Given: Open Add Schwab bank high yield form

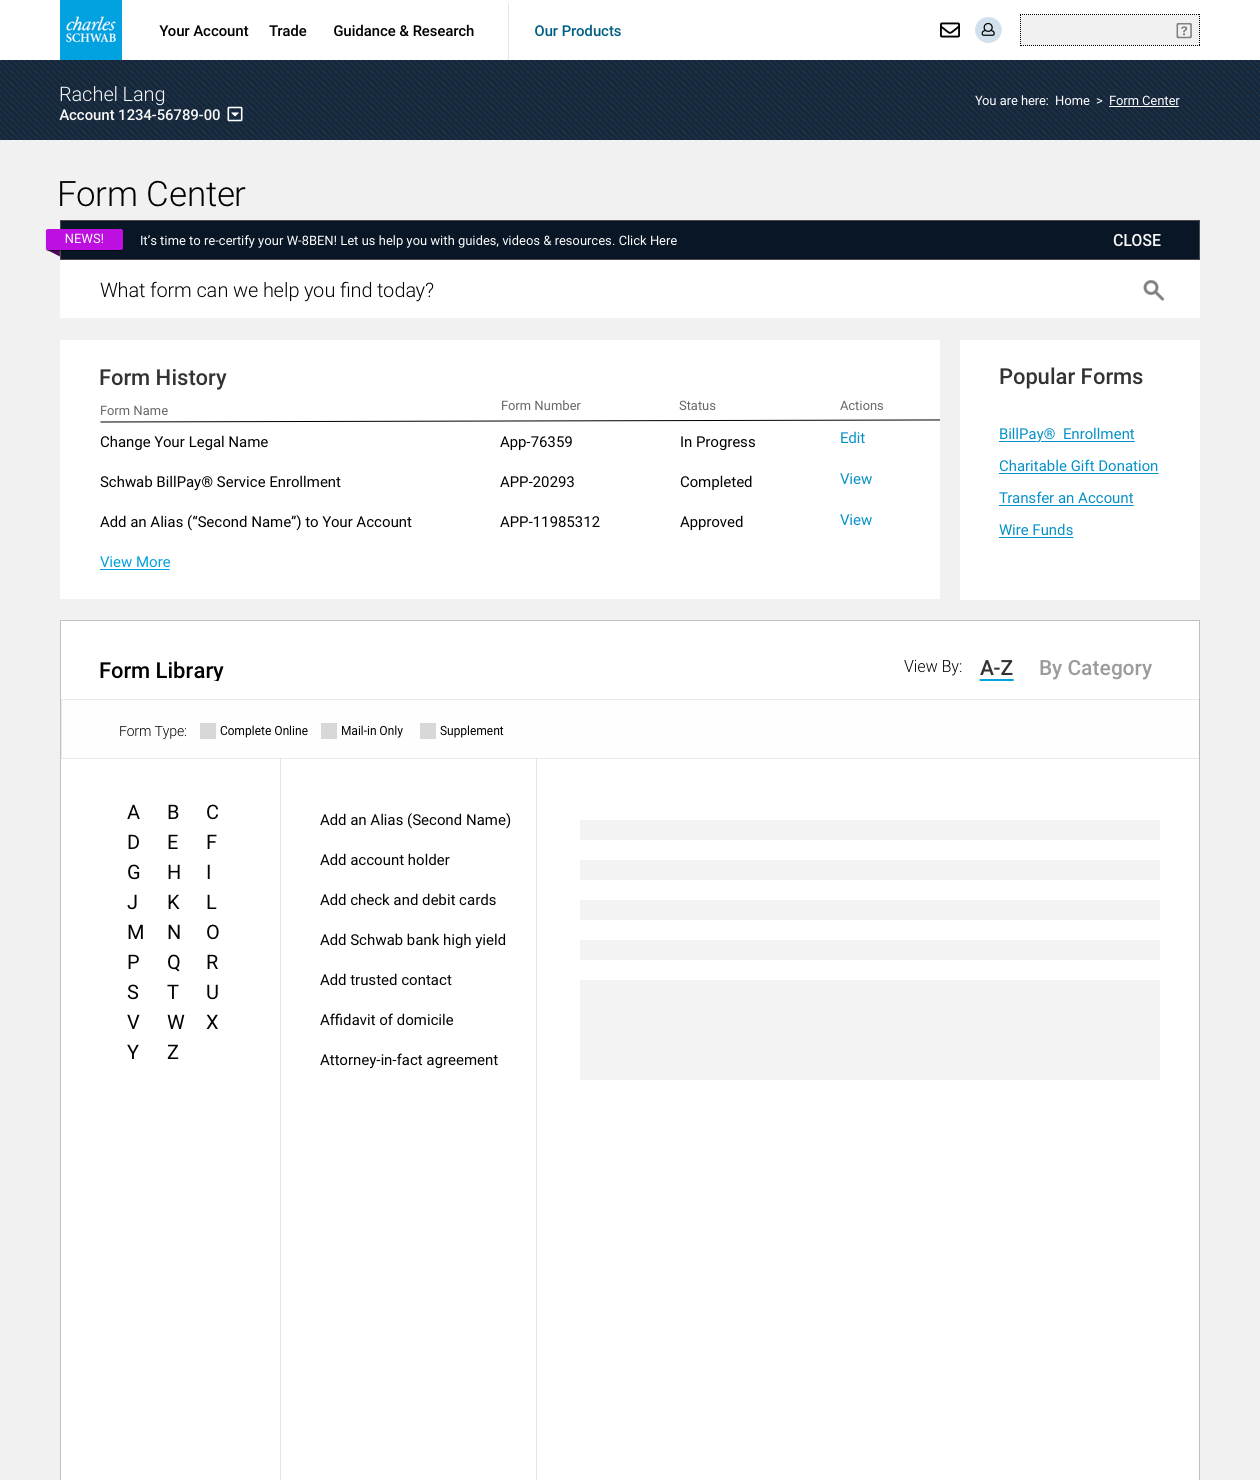Looking at the screenshot, I should 413,940.
